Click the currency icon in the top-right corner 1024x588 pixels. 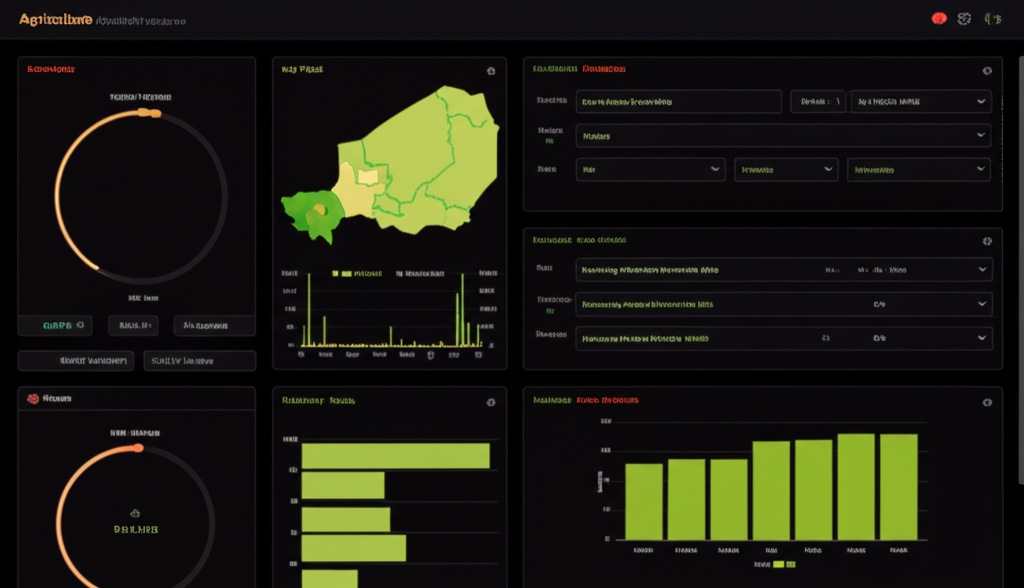pos(993,17)
